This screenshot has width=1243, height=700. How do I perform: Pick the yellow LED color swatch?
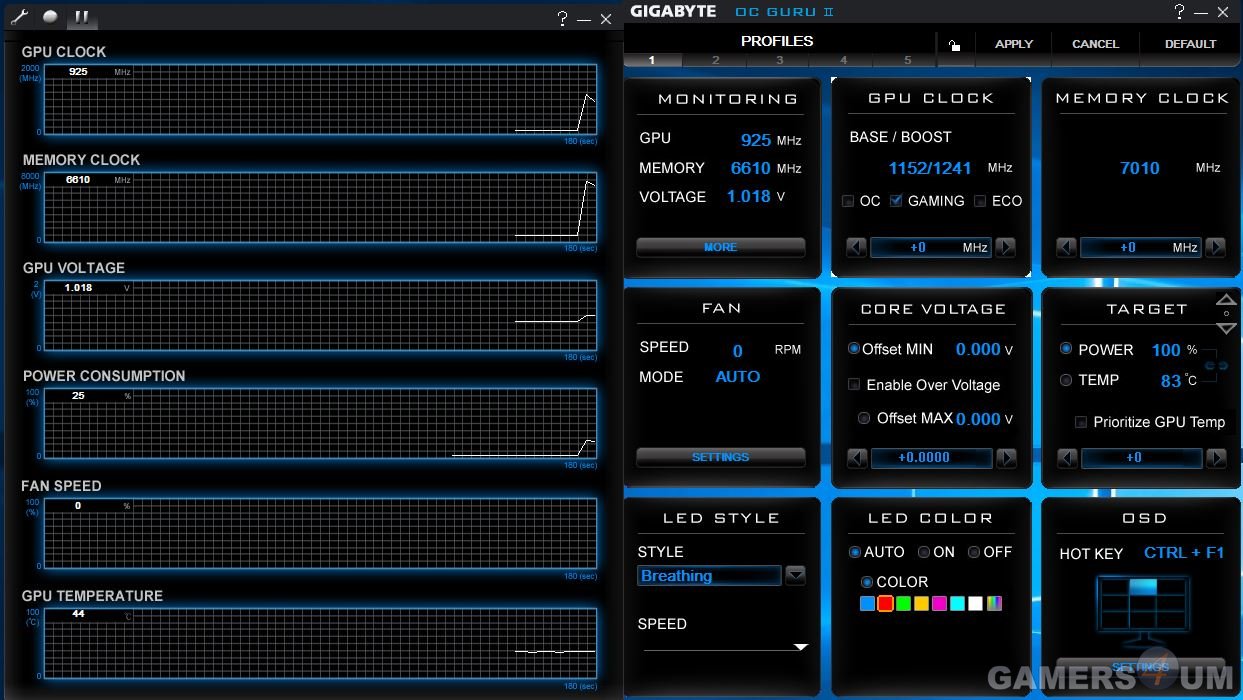pyautogui.click(x=921, y=603)
